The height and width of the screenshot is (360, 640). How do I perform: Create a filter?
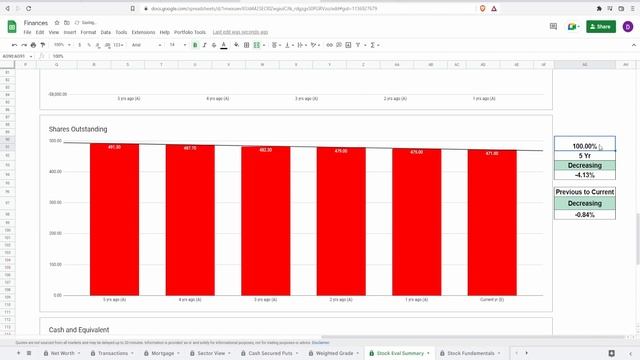358,45
